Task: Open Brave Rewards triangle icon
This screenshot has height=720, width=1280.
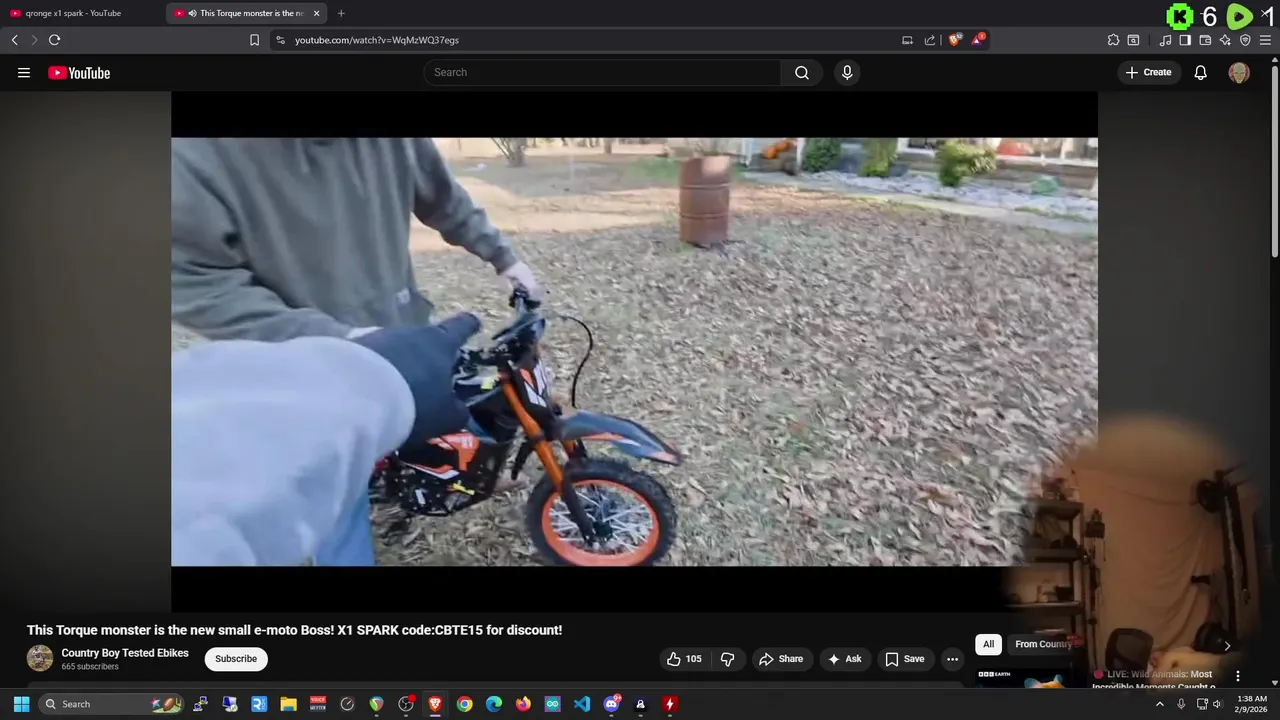Action: pos(978,40)
